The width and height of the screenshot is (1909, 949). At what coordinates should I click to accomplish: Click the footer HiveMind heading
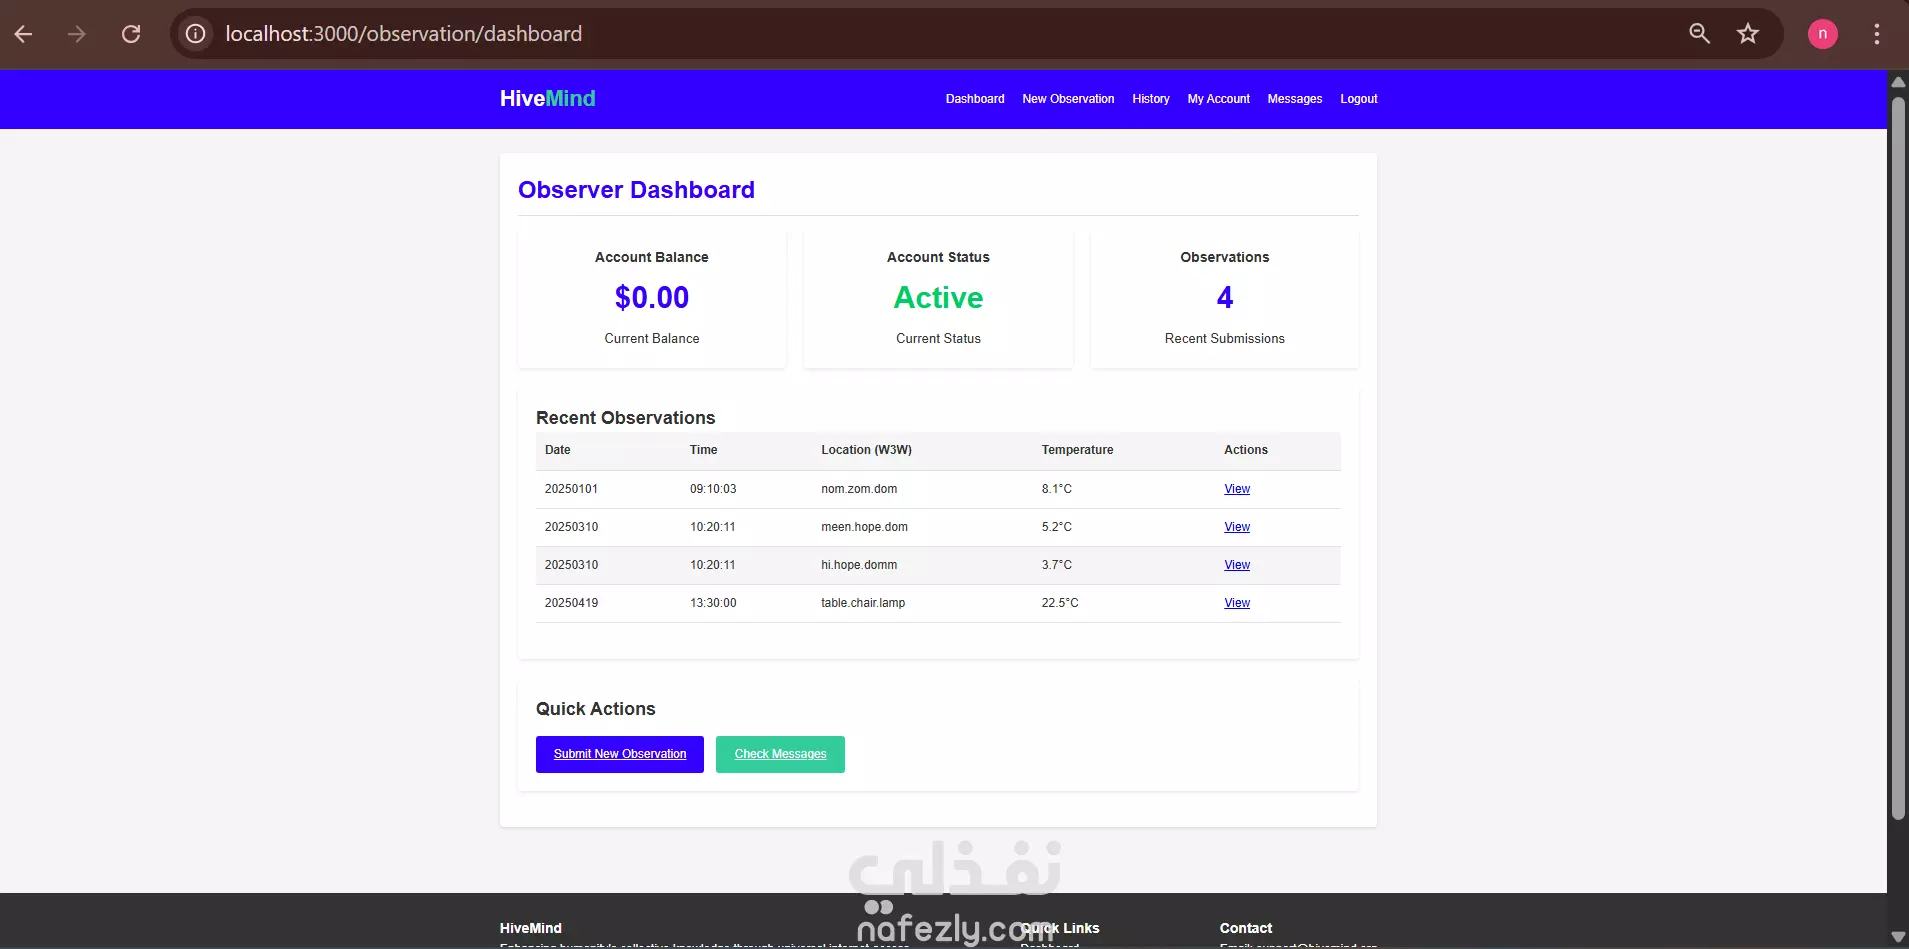click(531, 928)
